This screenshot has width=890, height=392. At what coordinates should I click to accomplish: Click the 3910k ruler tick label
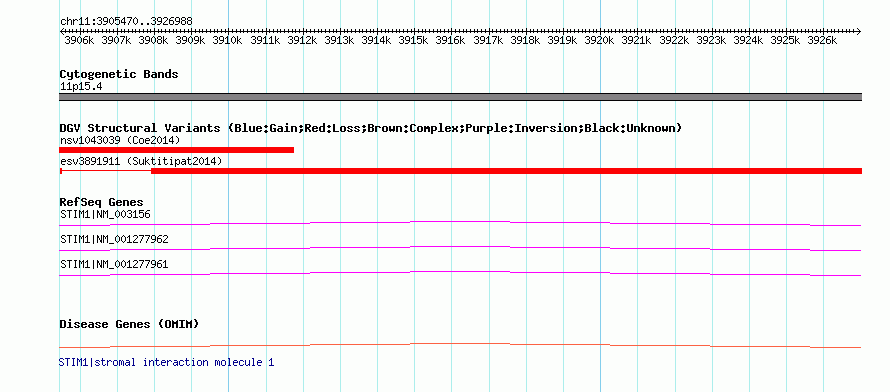point(229,40)
